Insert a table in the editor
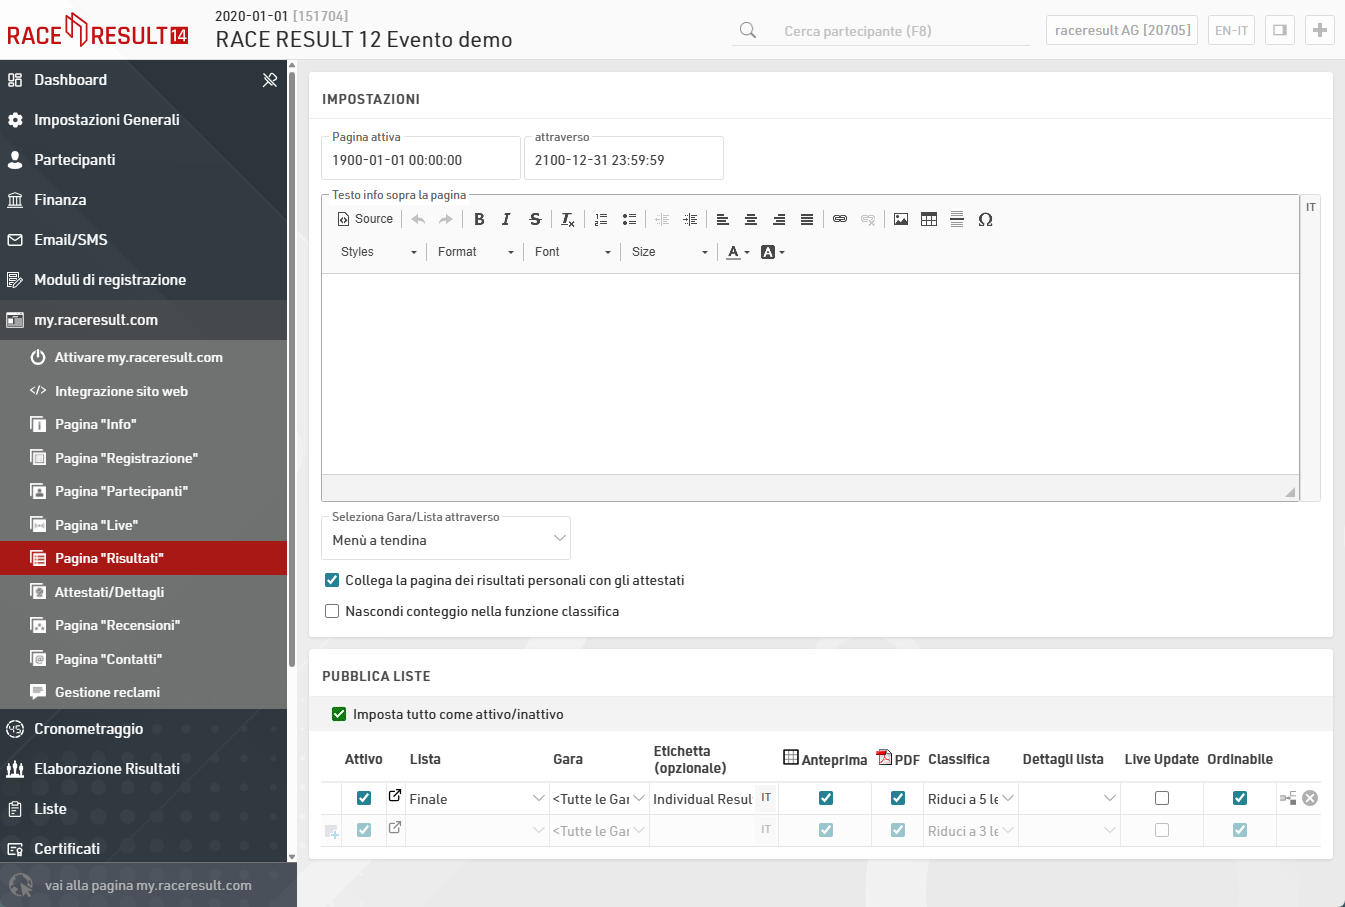The height and width of the screenshot is (907, 1345). pyautogui.click(x=929, y=219)
